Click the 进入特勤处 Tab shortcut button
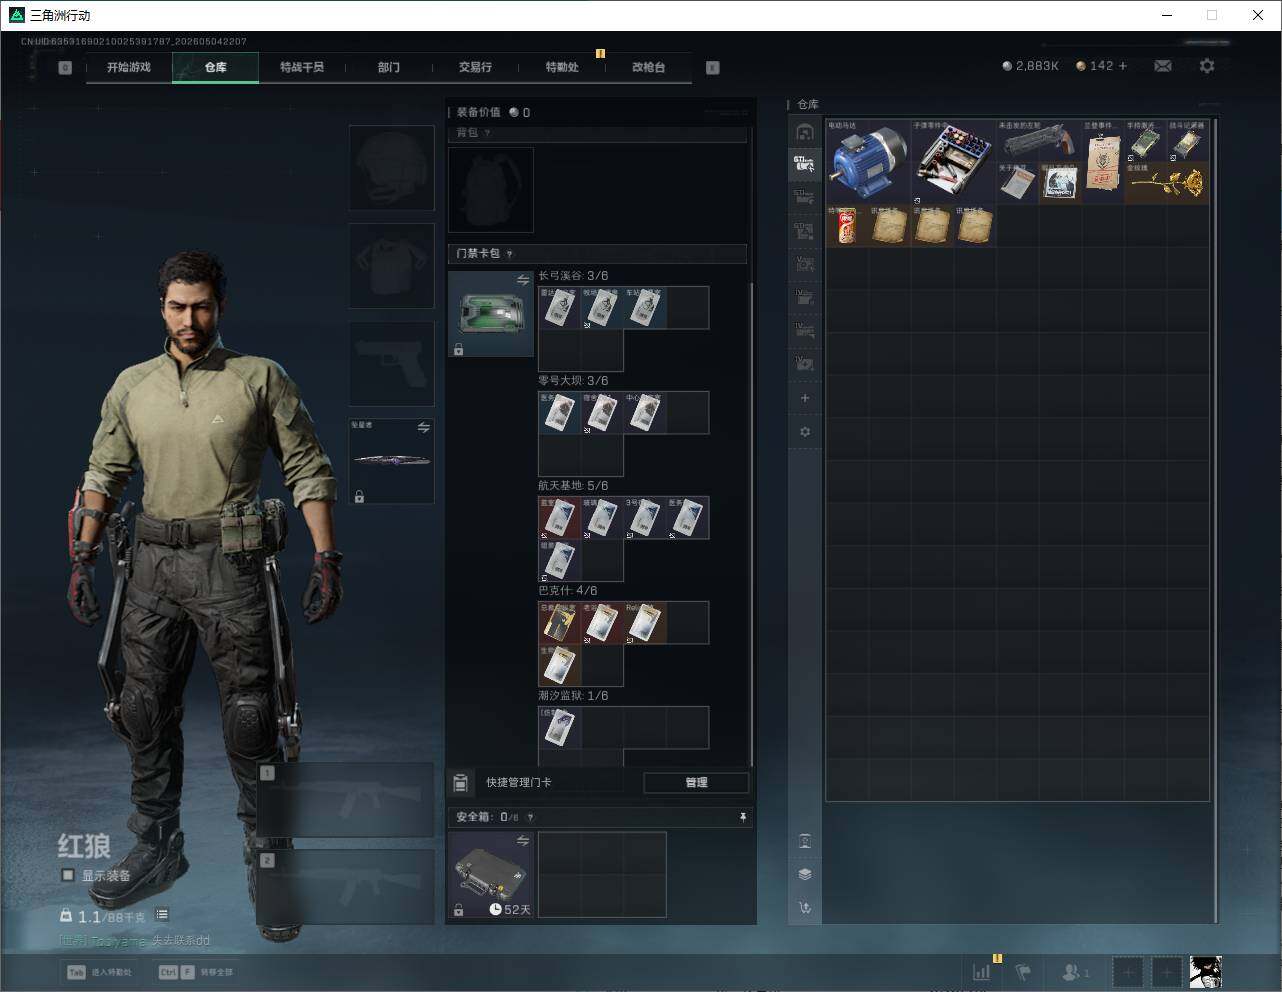This screenshot has height=992, width=1282. coord(99,971)
